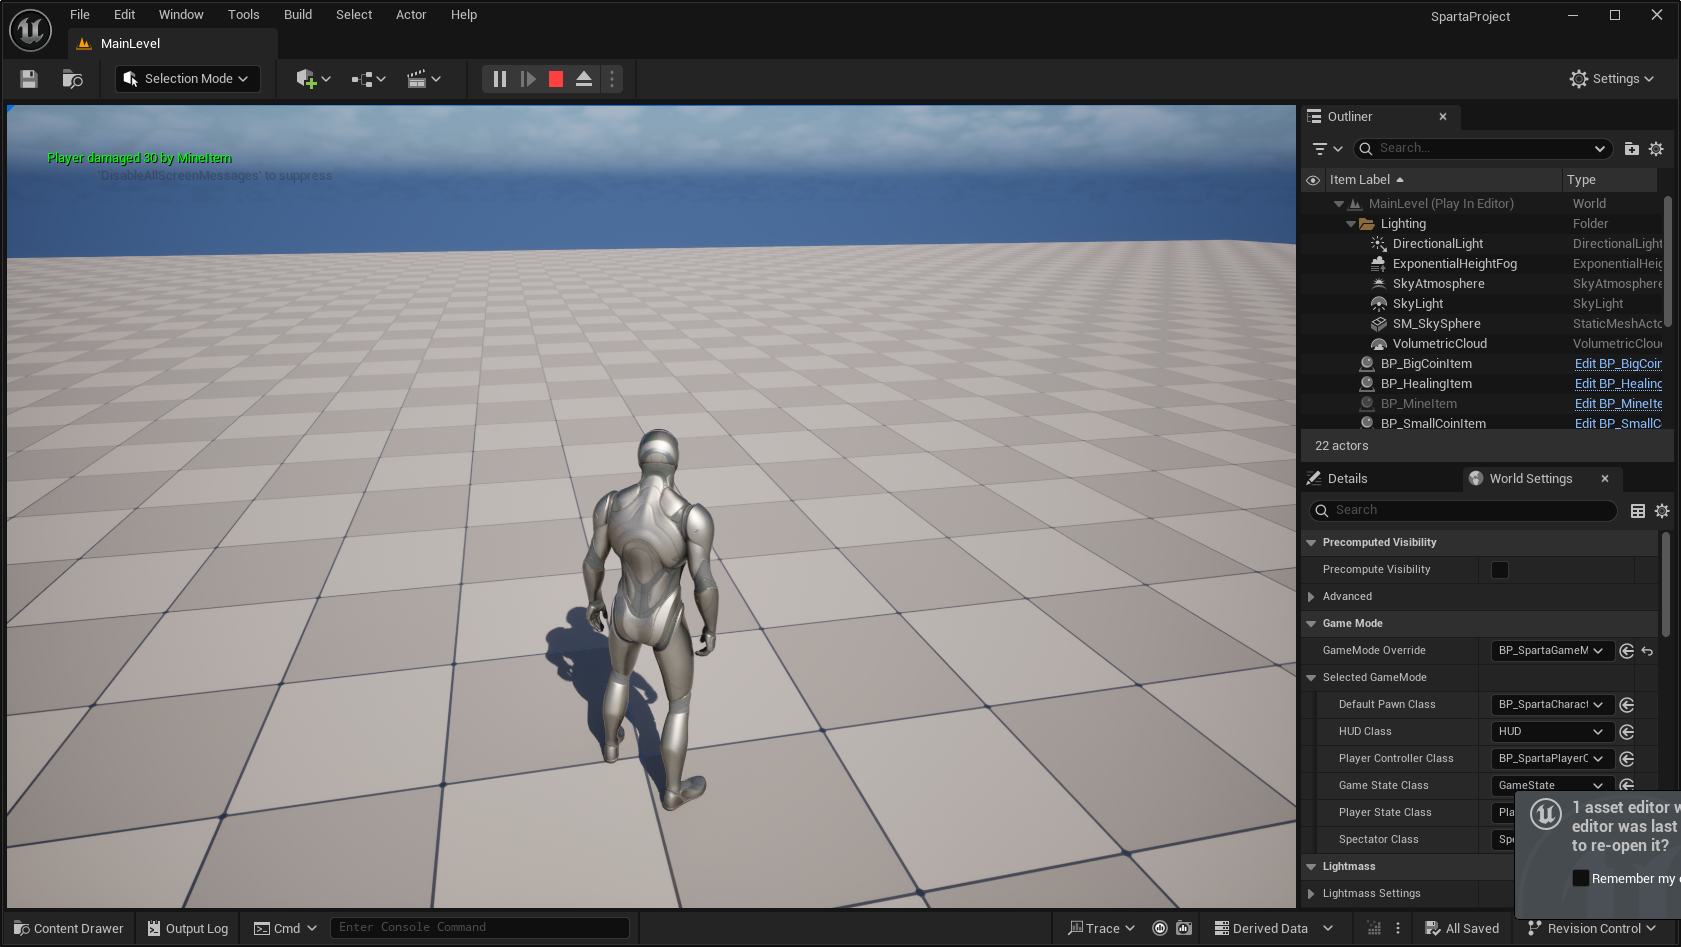Expand the Advanced section under Precomputed Visibility
This screenshot has height=947, width=1681.
click(1311, 597)
